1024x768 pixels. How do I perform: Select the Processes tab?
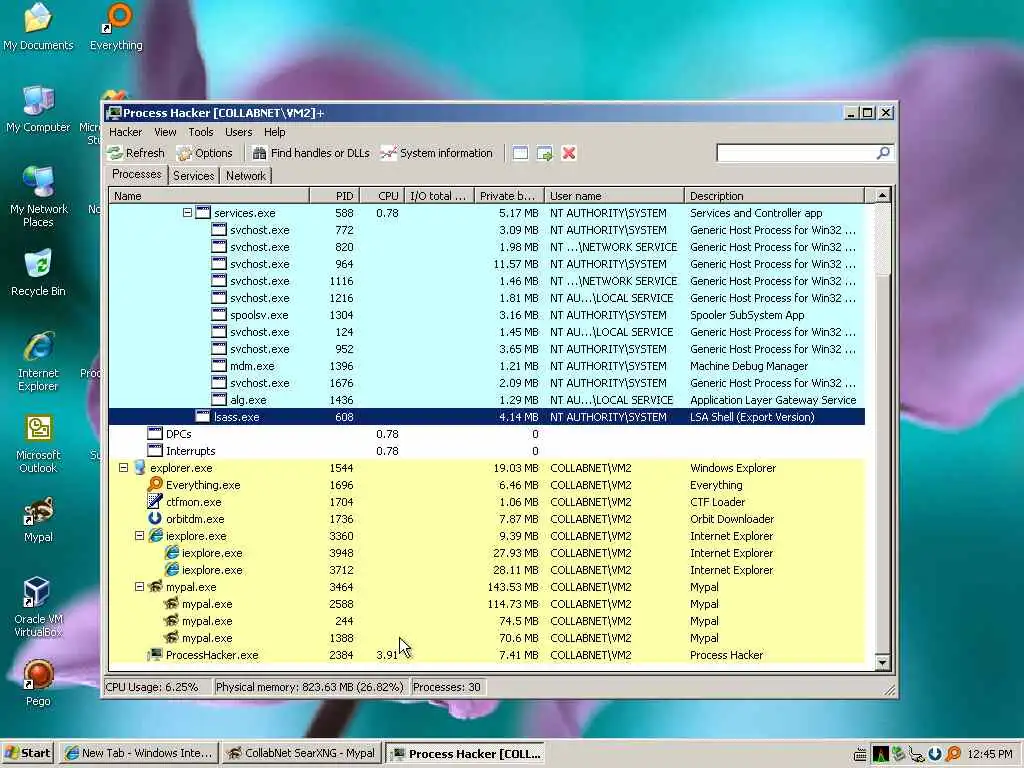click(136, 174)
